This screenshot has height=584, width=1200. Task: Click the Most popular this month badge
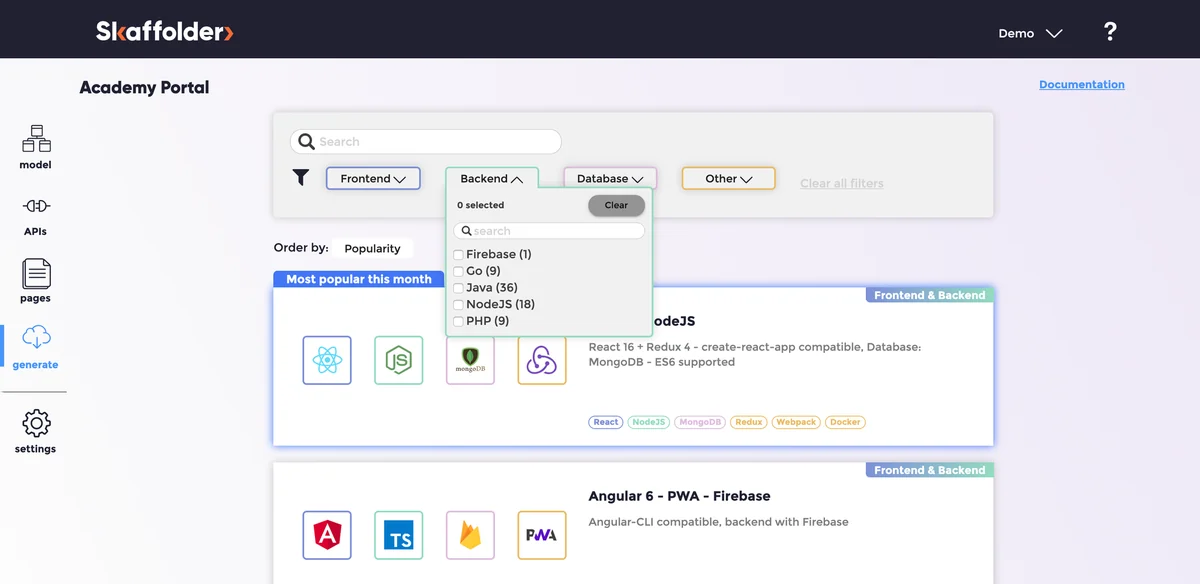(x=359, y=279)
